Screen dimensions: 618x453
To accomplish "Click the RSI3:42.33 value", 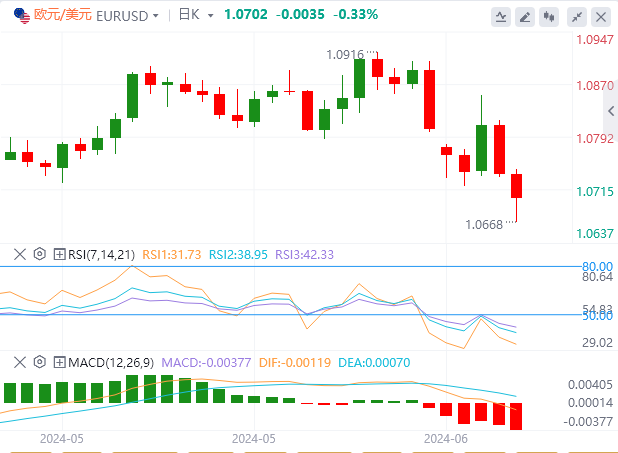I will (304, 255).
